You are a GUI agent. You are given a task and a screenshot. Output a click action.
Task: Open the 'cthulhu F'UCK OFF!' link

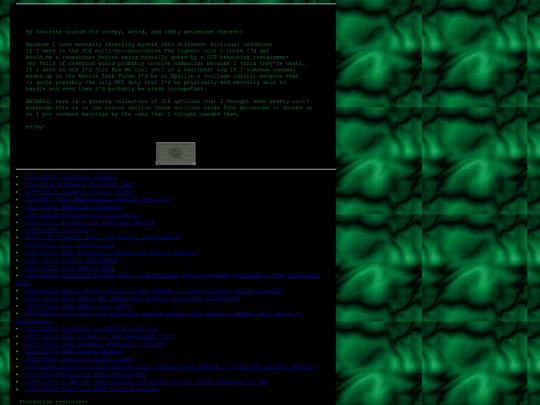point(173,275)
